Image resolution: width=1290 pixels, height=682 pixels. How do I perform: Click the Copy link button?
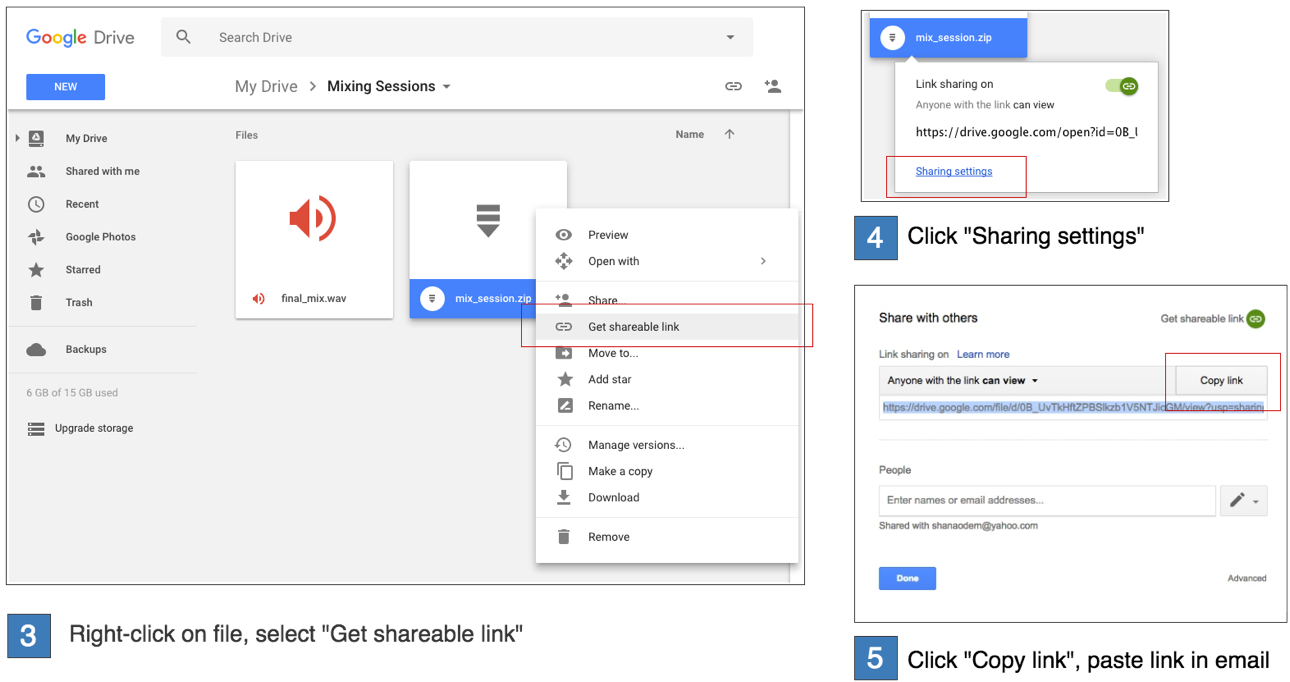click(1221, 380)
